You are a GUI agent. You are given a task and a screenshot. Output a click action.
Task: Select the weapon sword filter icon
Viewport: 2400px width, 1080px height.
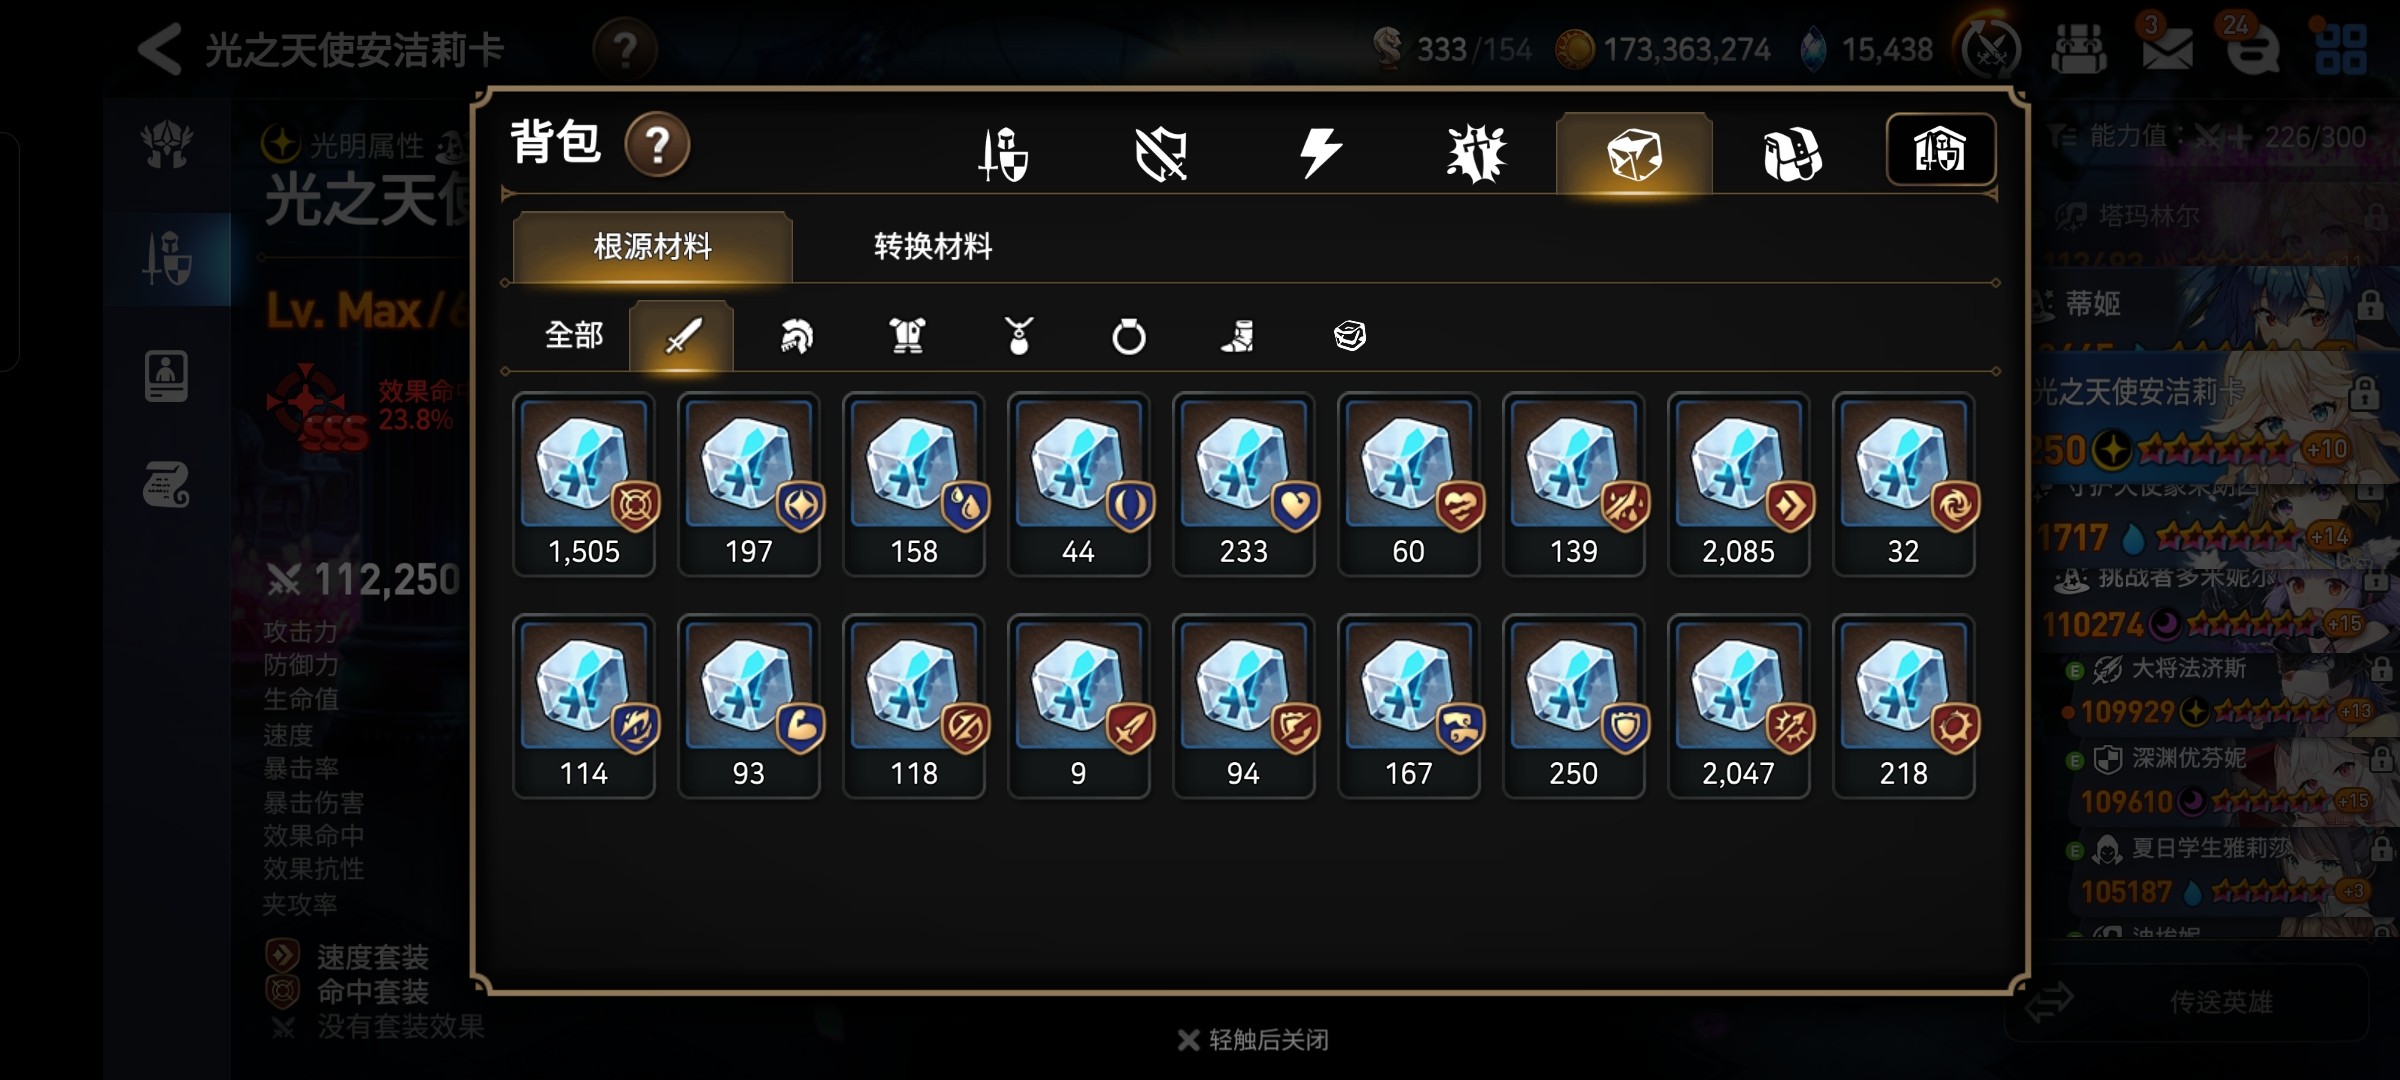pos(682,336)
